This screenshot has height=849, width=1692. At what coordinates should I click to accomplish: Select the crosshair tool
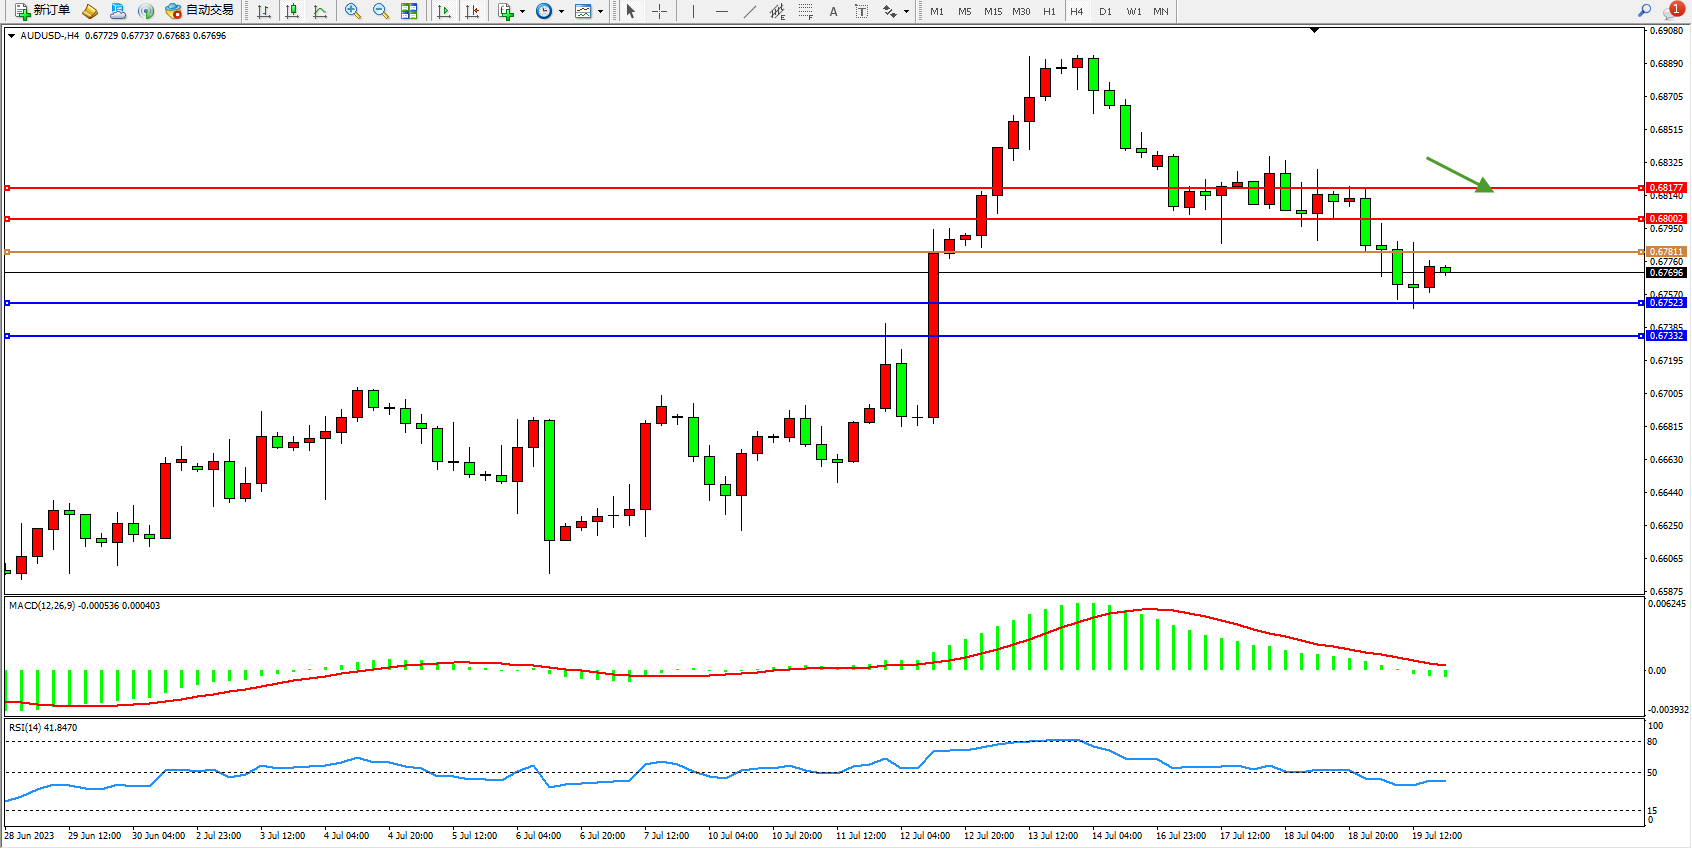click(660, 11)
